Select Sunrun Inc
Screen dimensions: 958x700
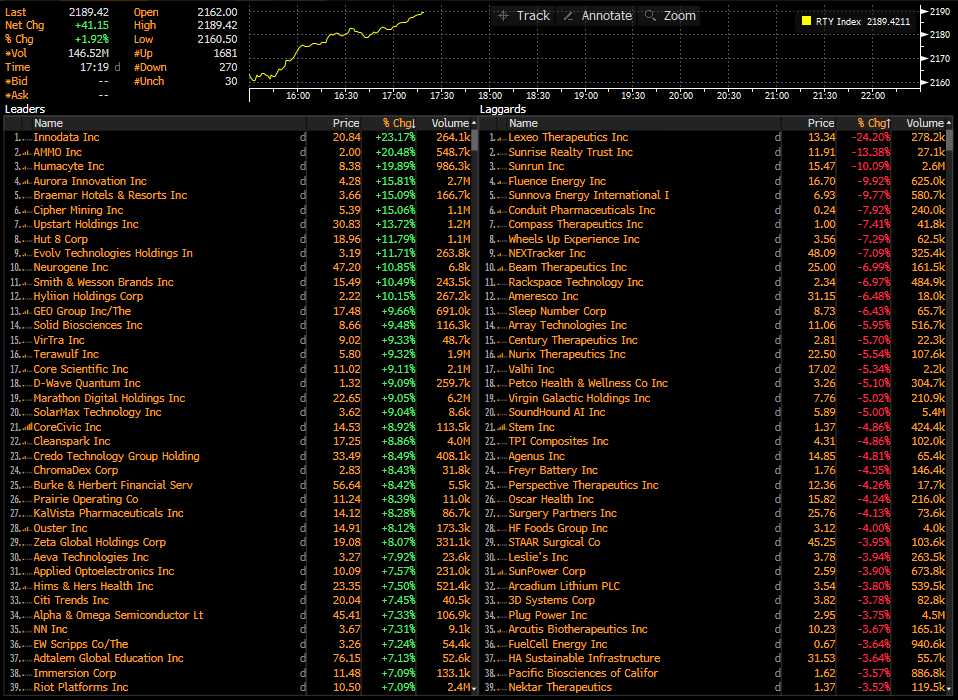pyautogui.click(x=536, y=166)
